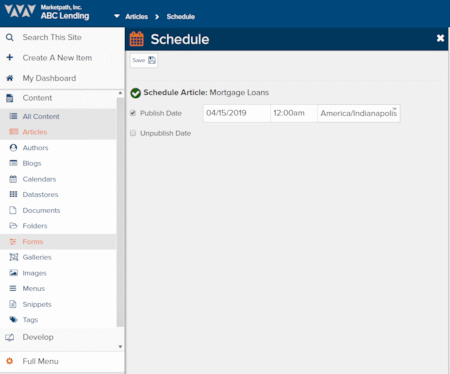The width and height of the screenshot is (450, 374).
Task: Click the Tags icon
Action: (x=13, y=320)
